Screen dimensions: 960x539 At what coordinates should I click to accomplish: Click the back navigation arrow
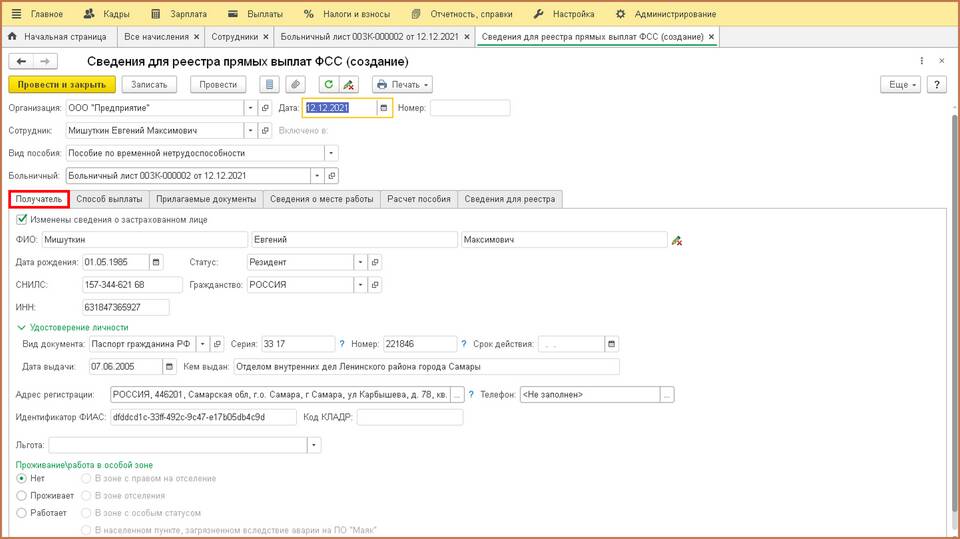tap(21, 62)
